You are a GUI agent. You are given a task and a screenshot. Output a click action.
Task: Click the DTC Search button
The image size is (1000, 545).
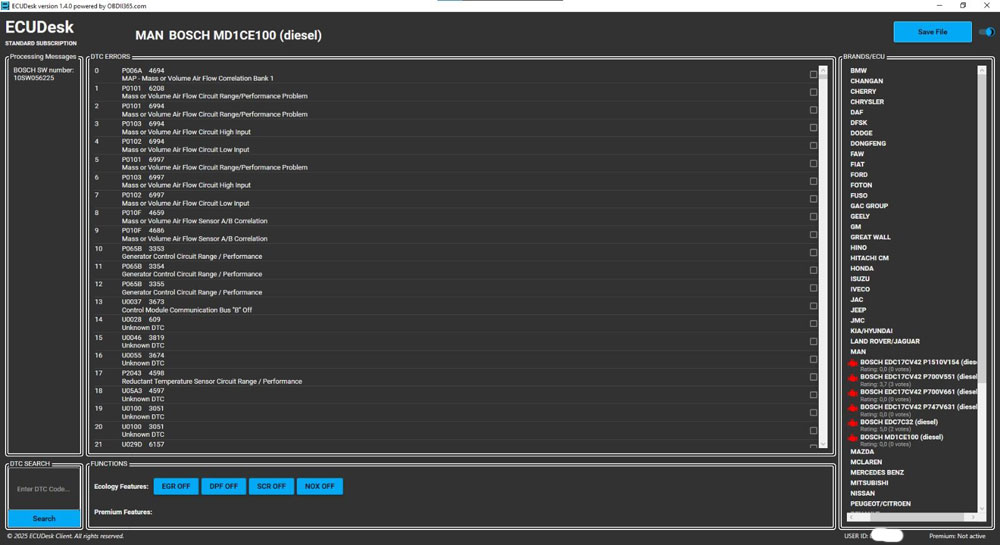[44, 518]
